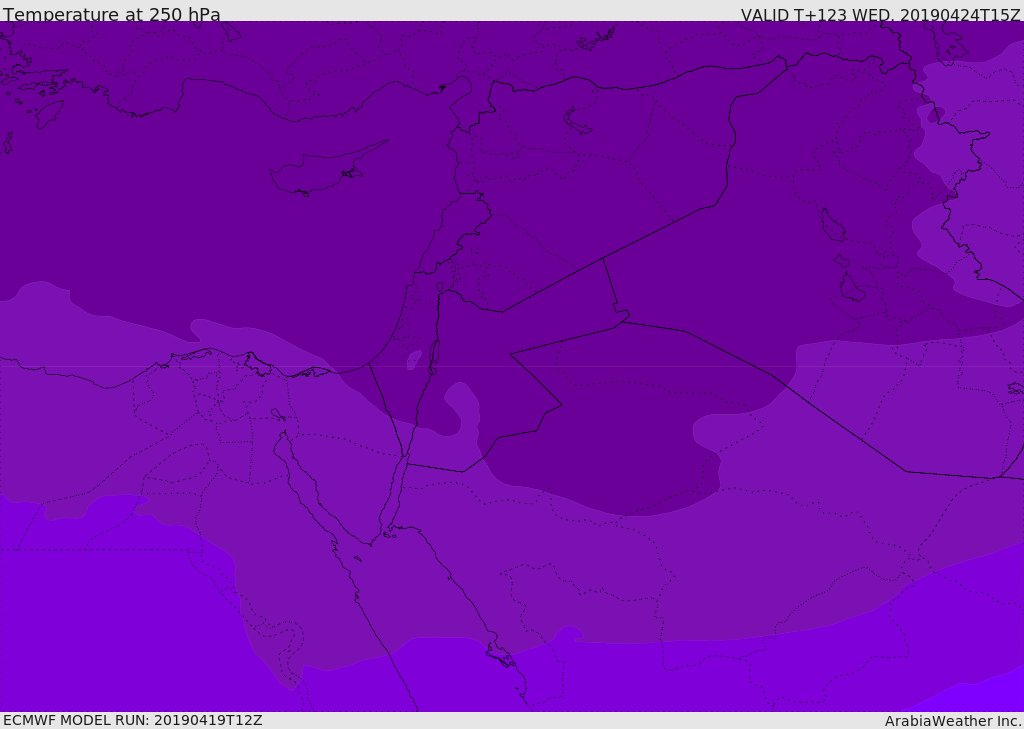Click the ArabiaWeather Inc. credit text

(x=952, y=721)
